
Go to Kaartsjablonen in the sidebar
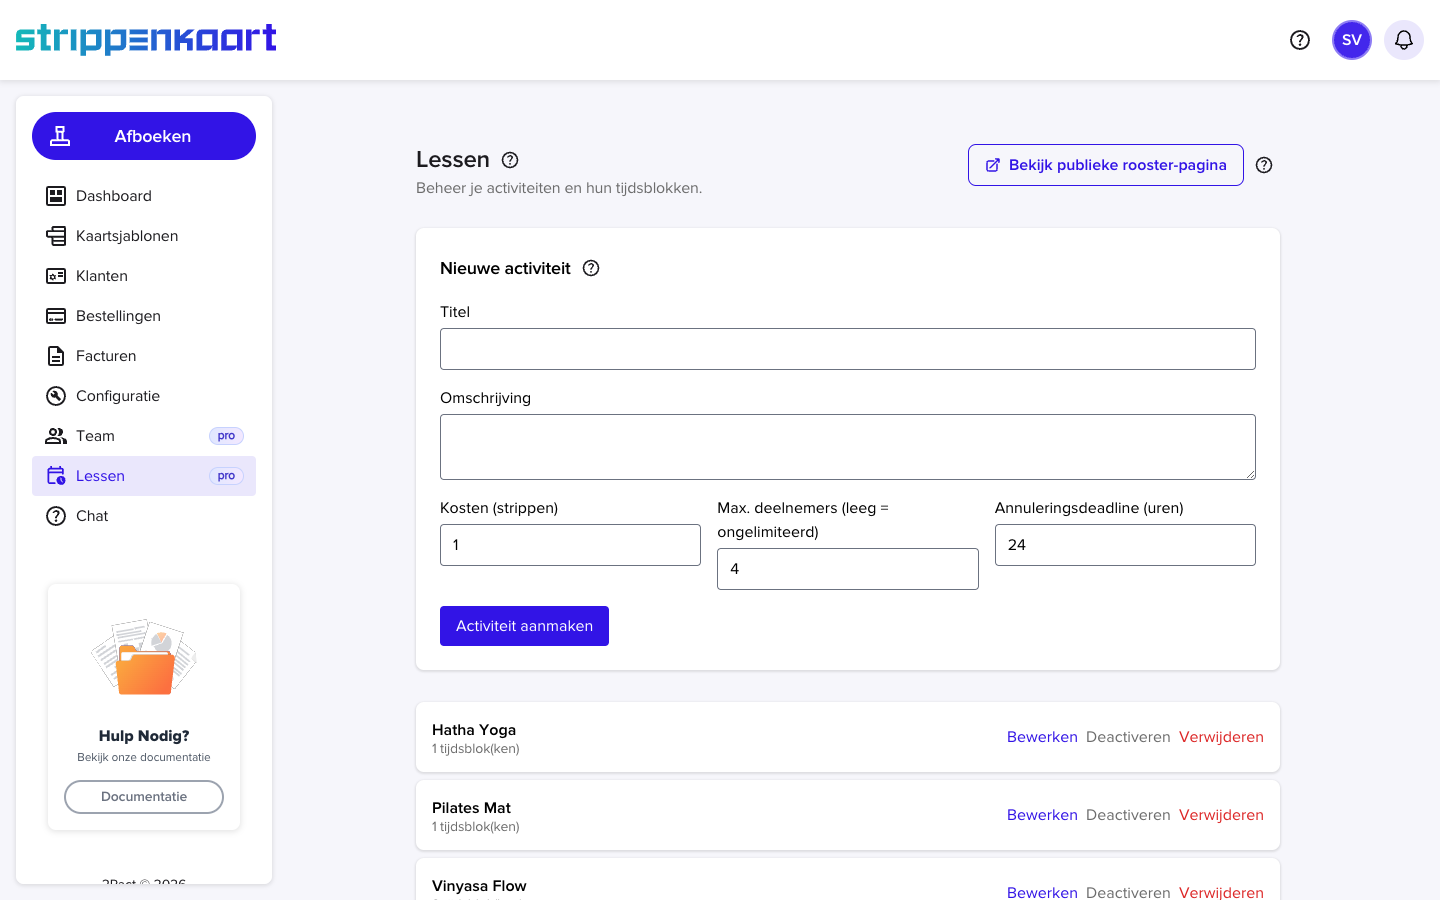pos(144,236)
